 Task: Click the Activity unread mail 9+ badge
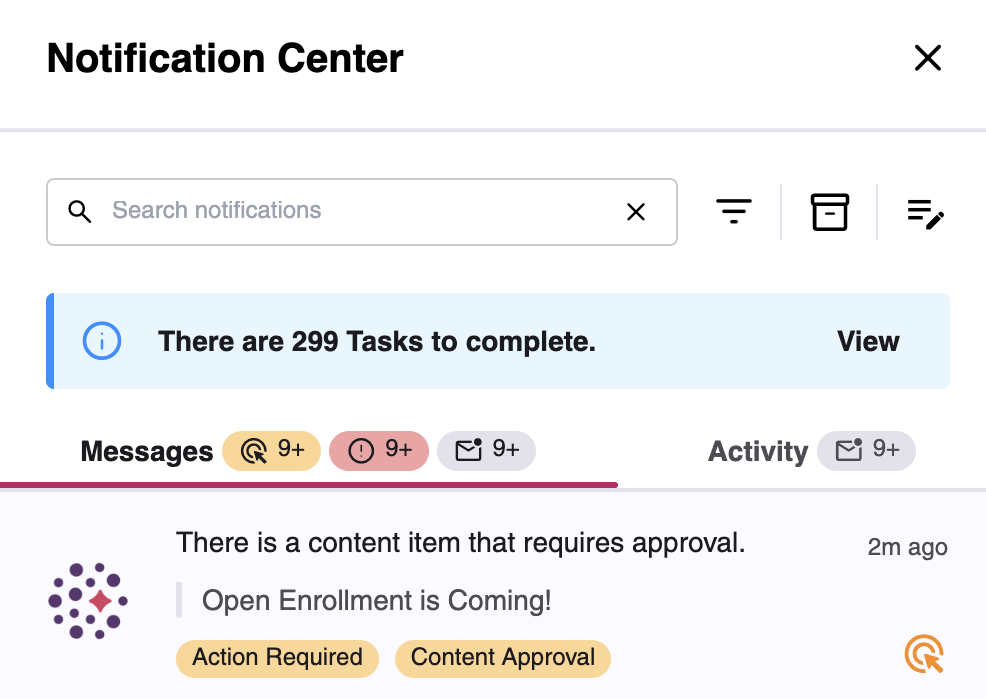[x=867, y=450]
